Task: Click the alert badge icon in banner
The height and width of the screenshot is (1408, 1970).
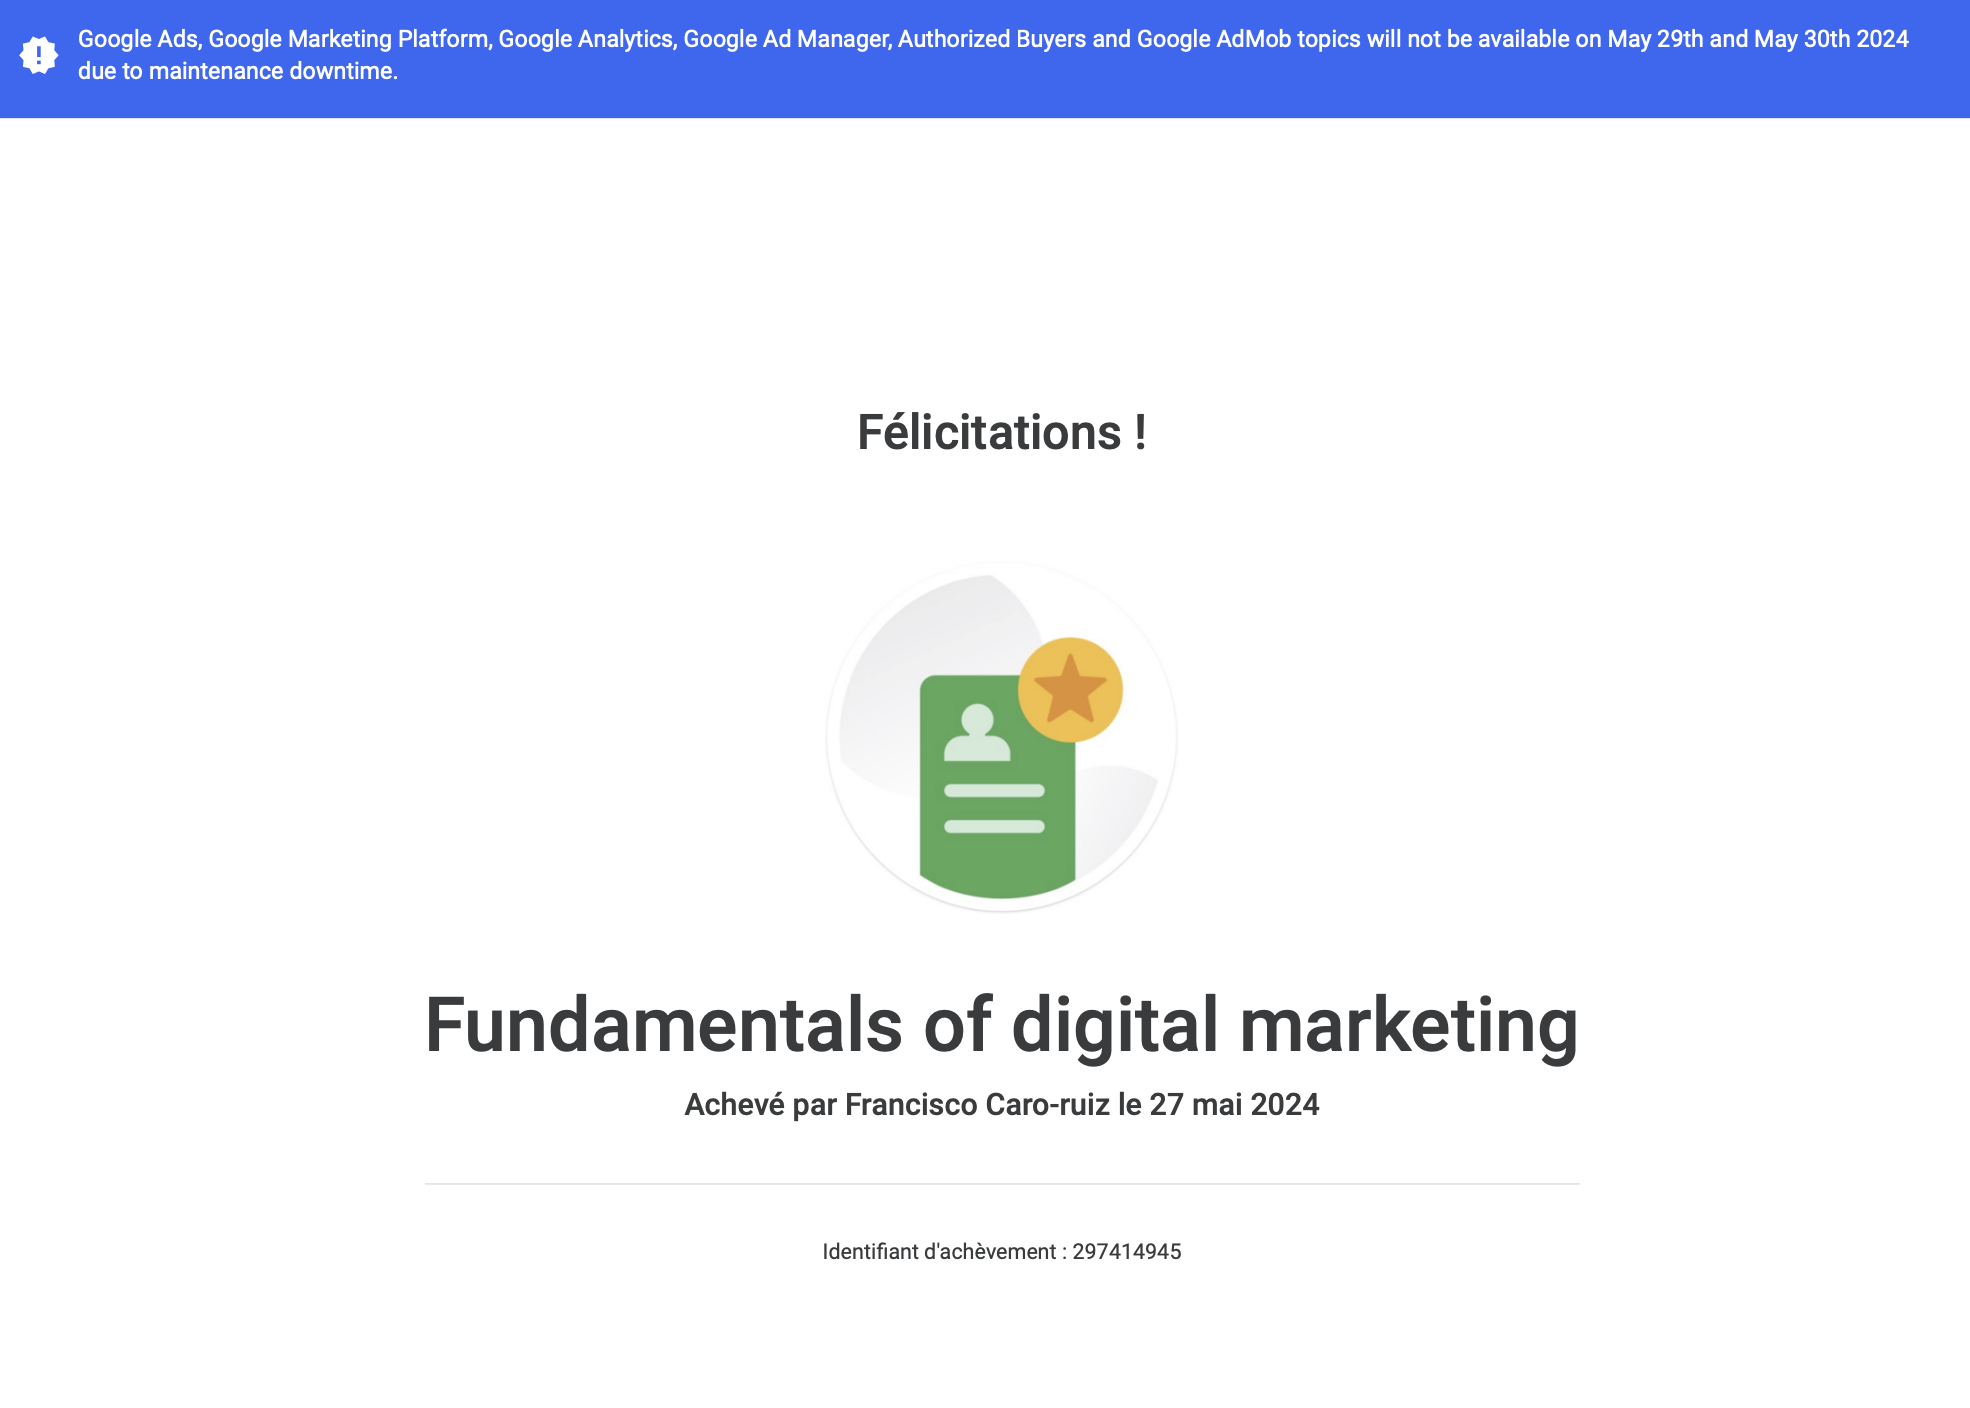Action: [x=39, y=55]
